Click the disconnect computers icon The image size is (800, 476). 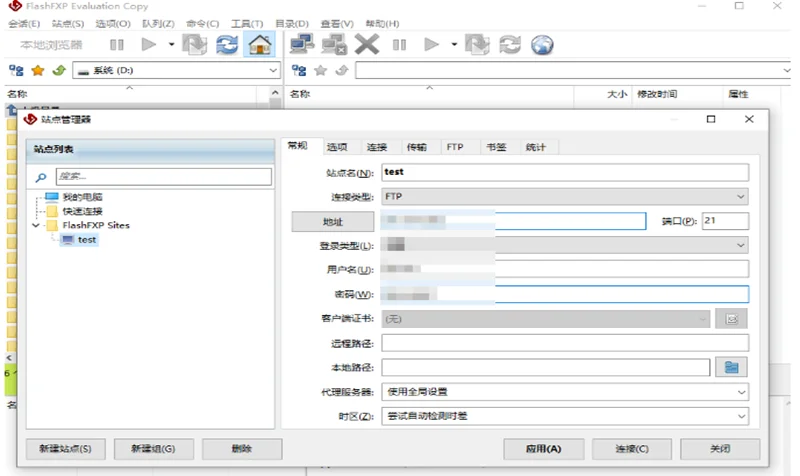click(334, 45)
